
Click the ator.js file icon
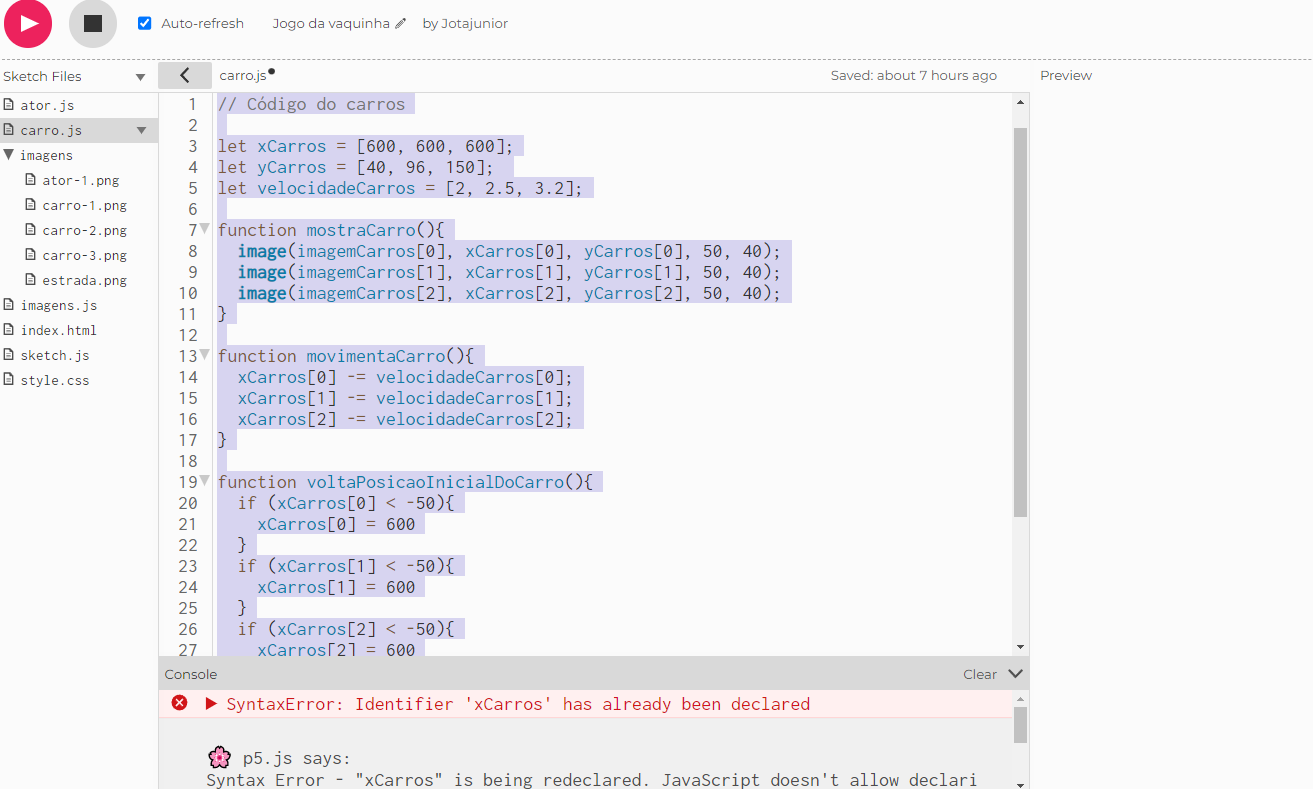point(9,105)
